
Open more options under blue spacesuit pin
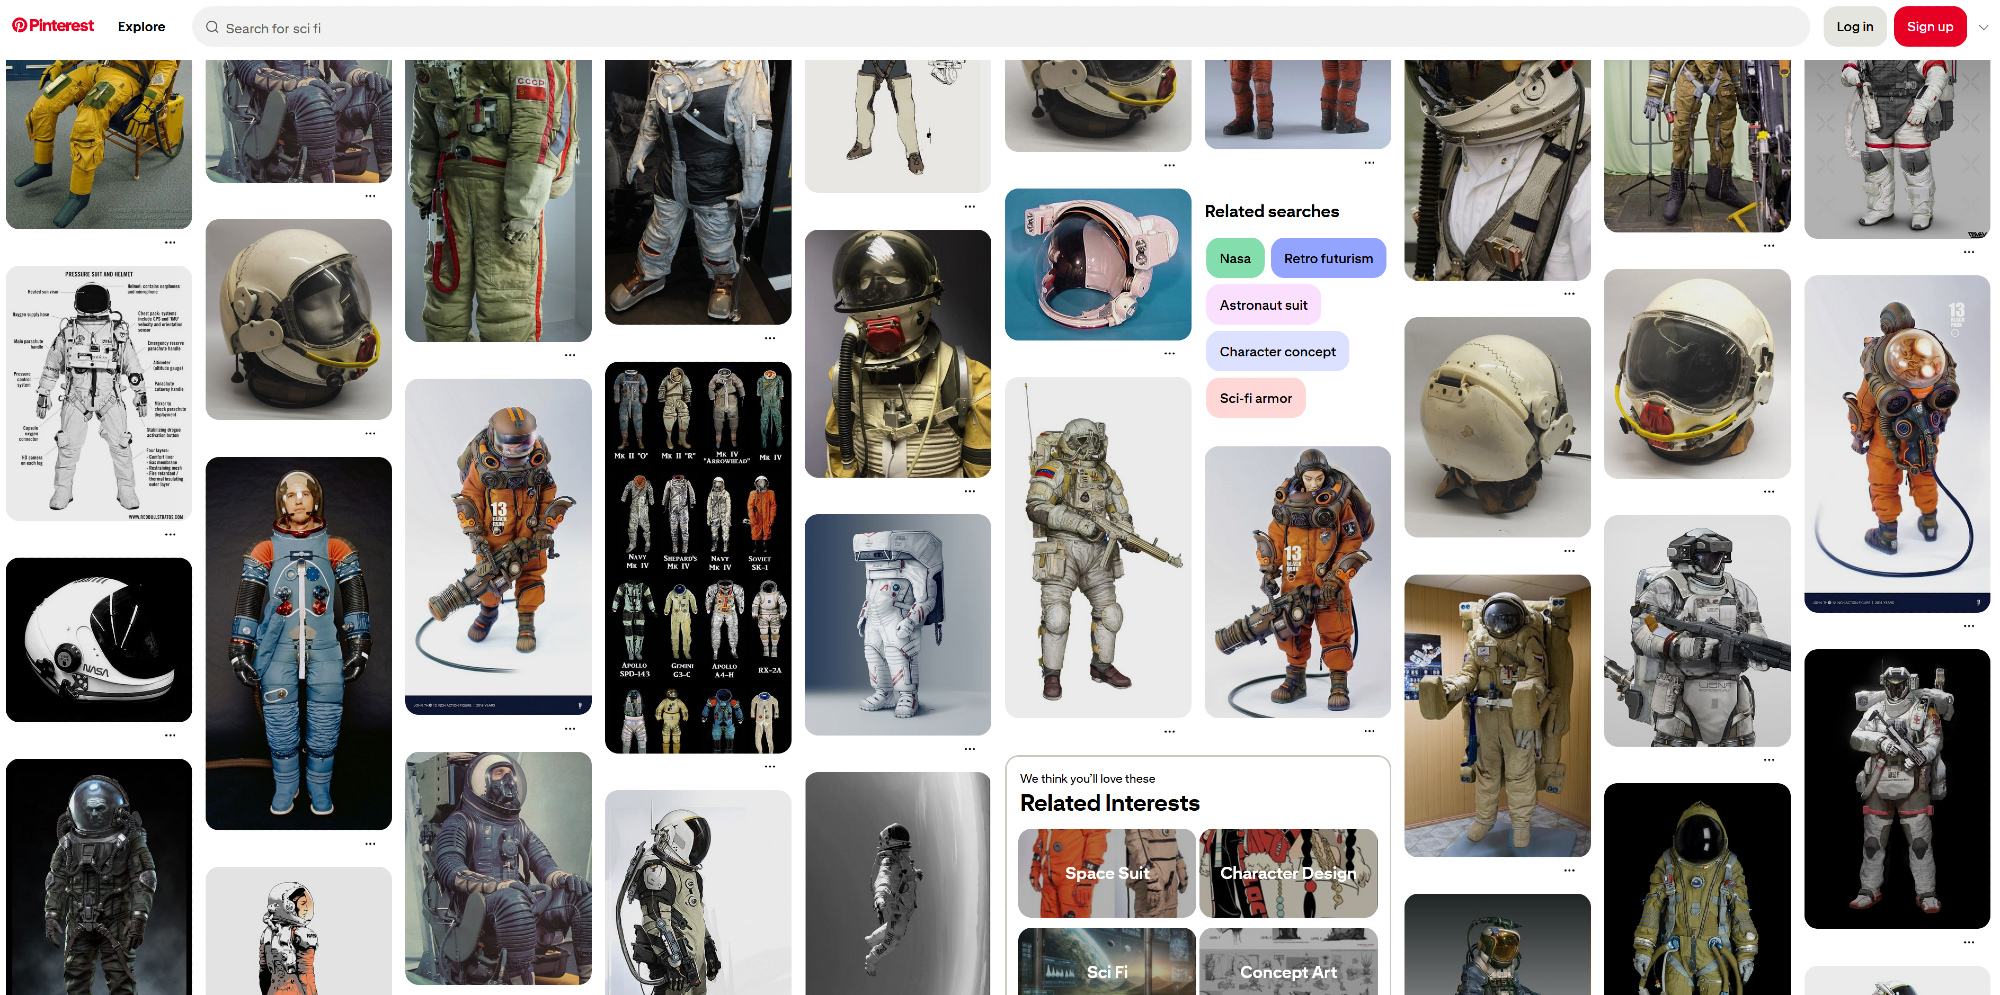(370, 843)
